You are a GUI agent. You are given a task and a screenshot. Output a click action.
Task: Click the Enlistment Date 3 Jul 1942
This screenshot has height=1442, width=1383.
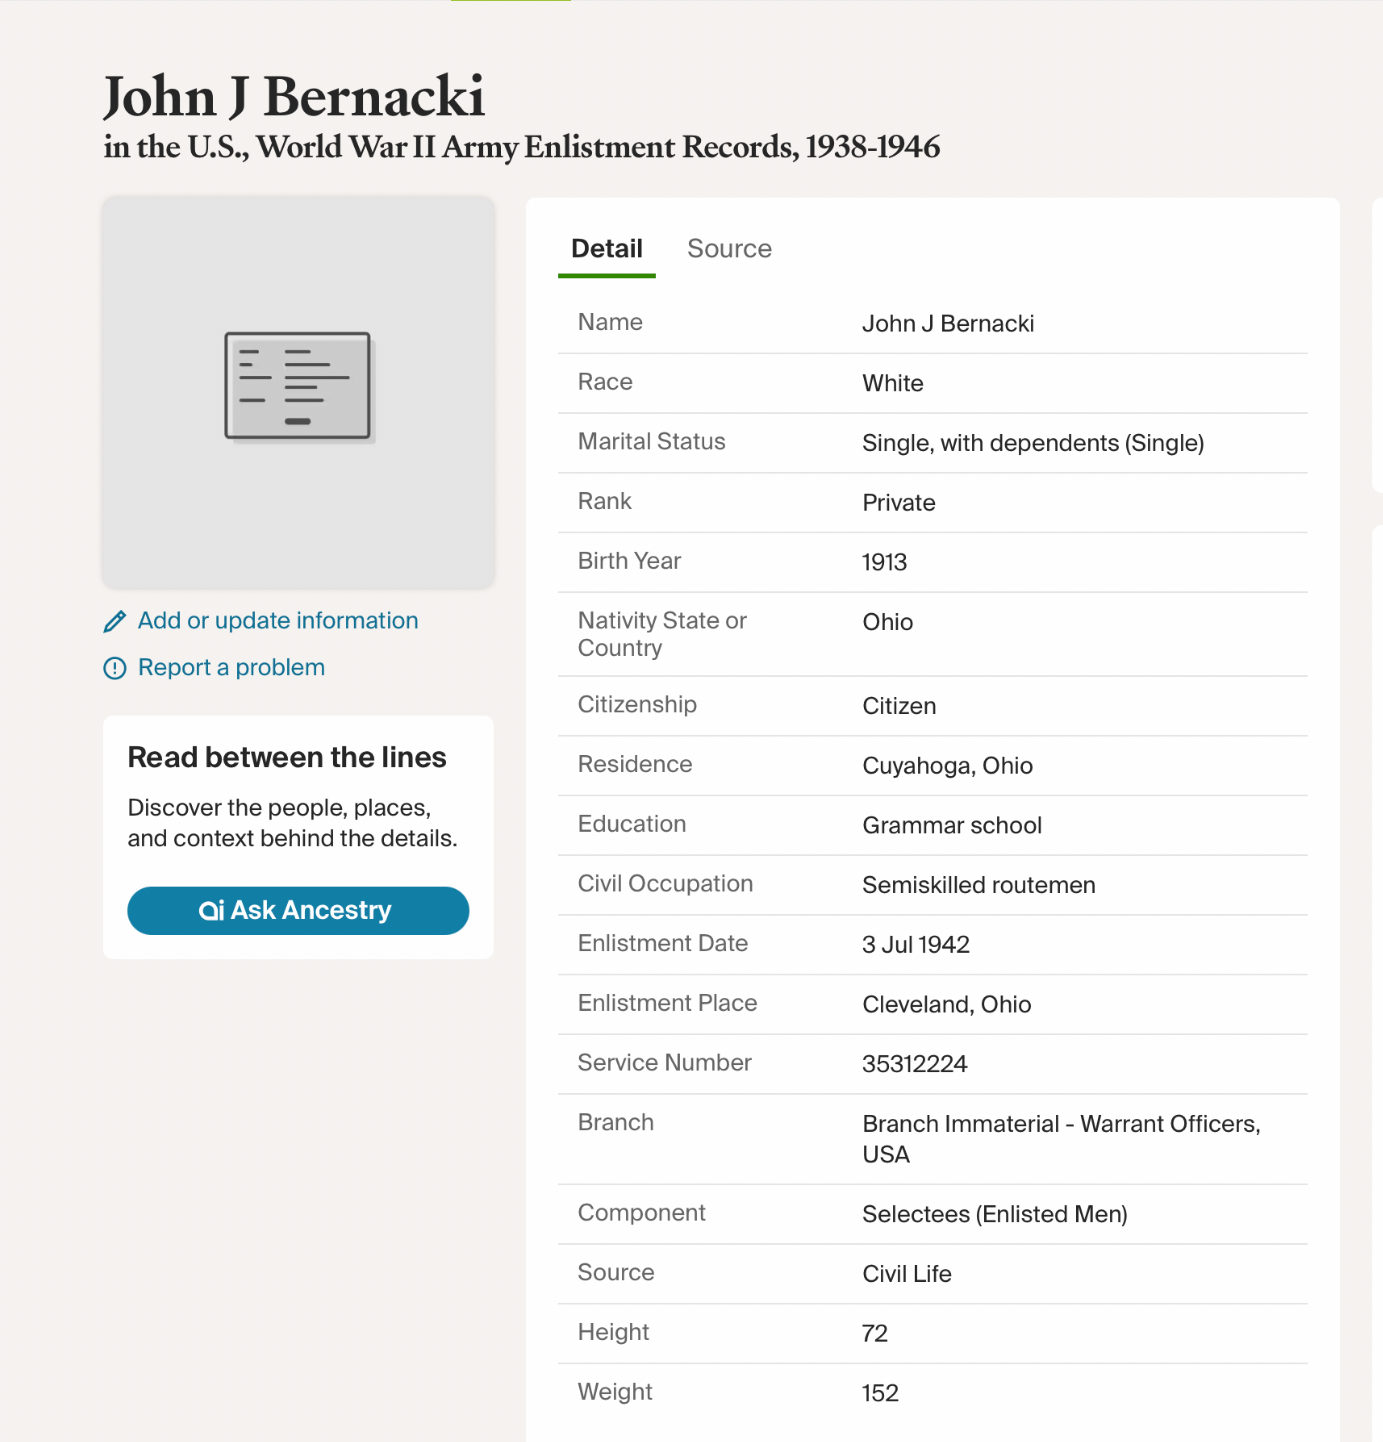[915, 945]
